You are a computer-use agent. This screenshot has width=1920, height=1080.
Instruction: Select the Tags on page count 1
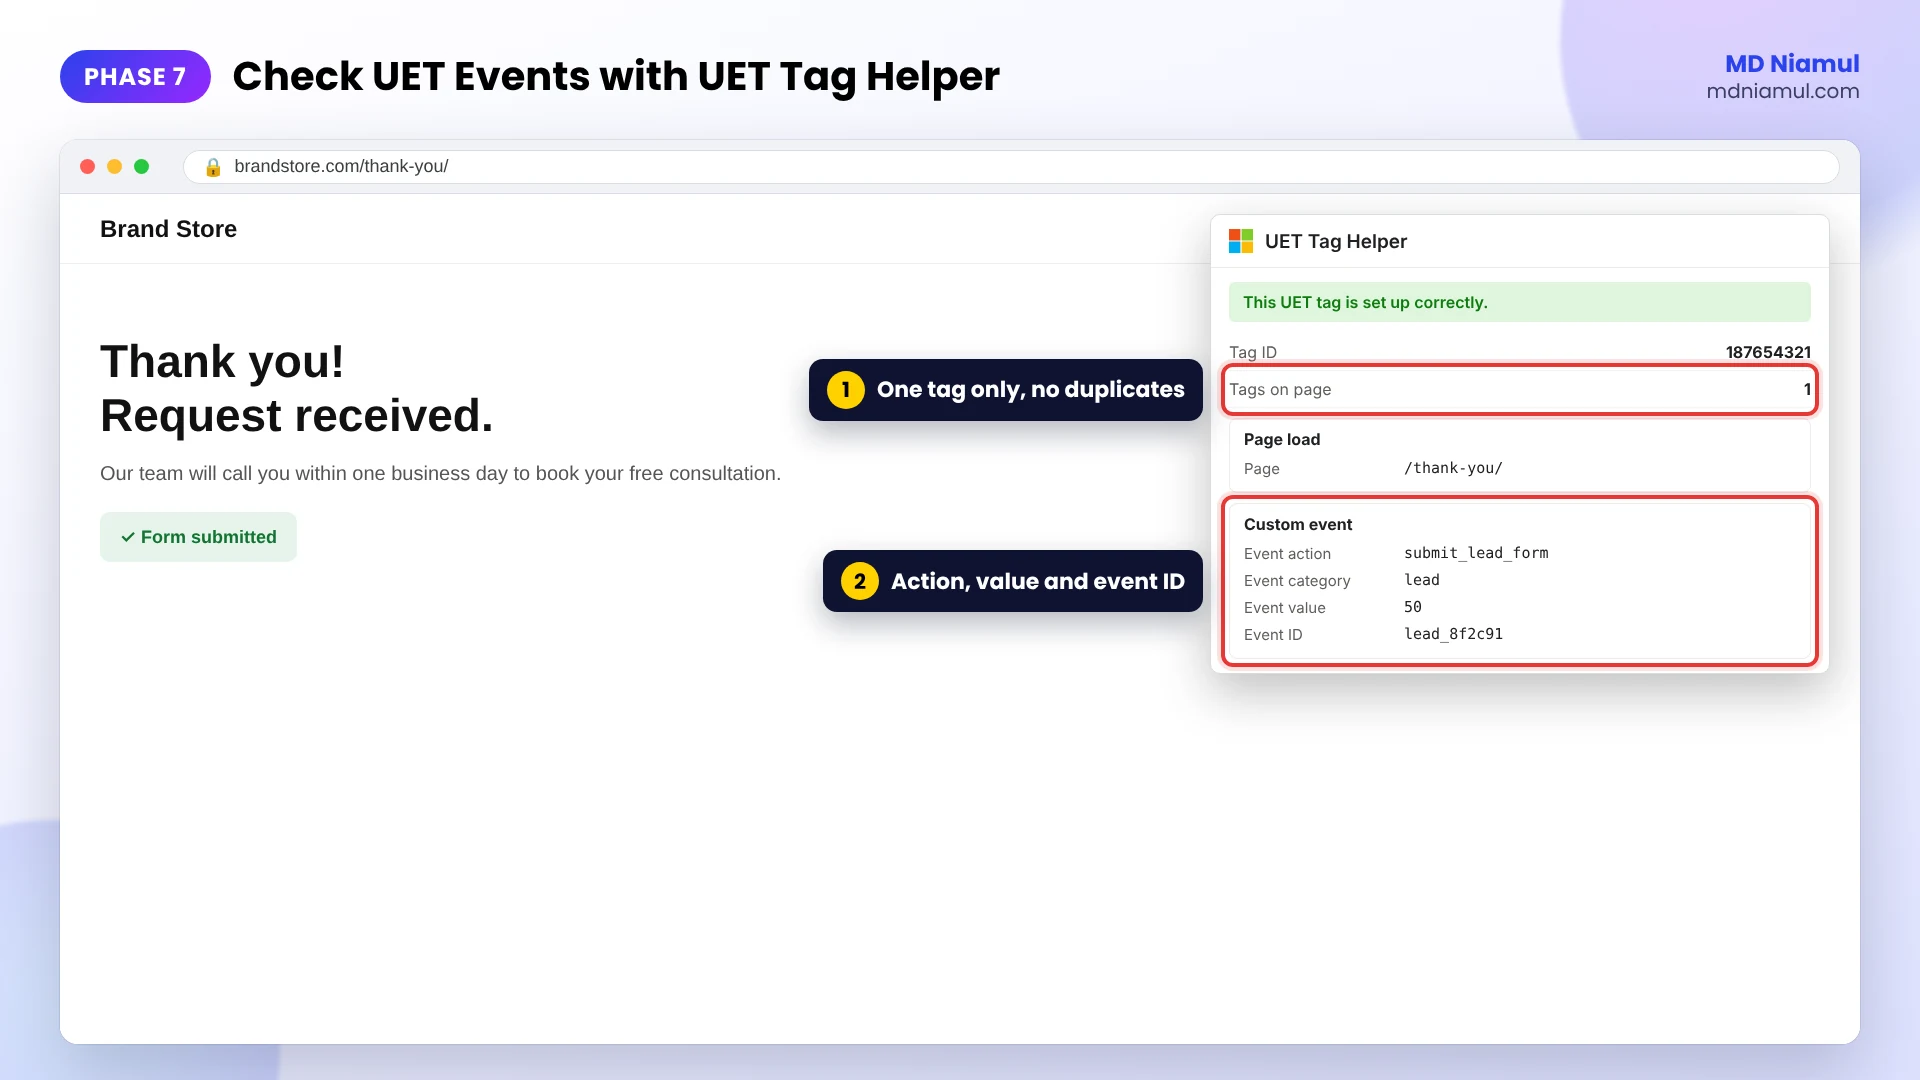click(1807, 389)
